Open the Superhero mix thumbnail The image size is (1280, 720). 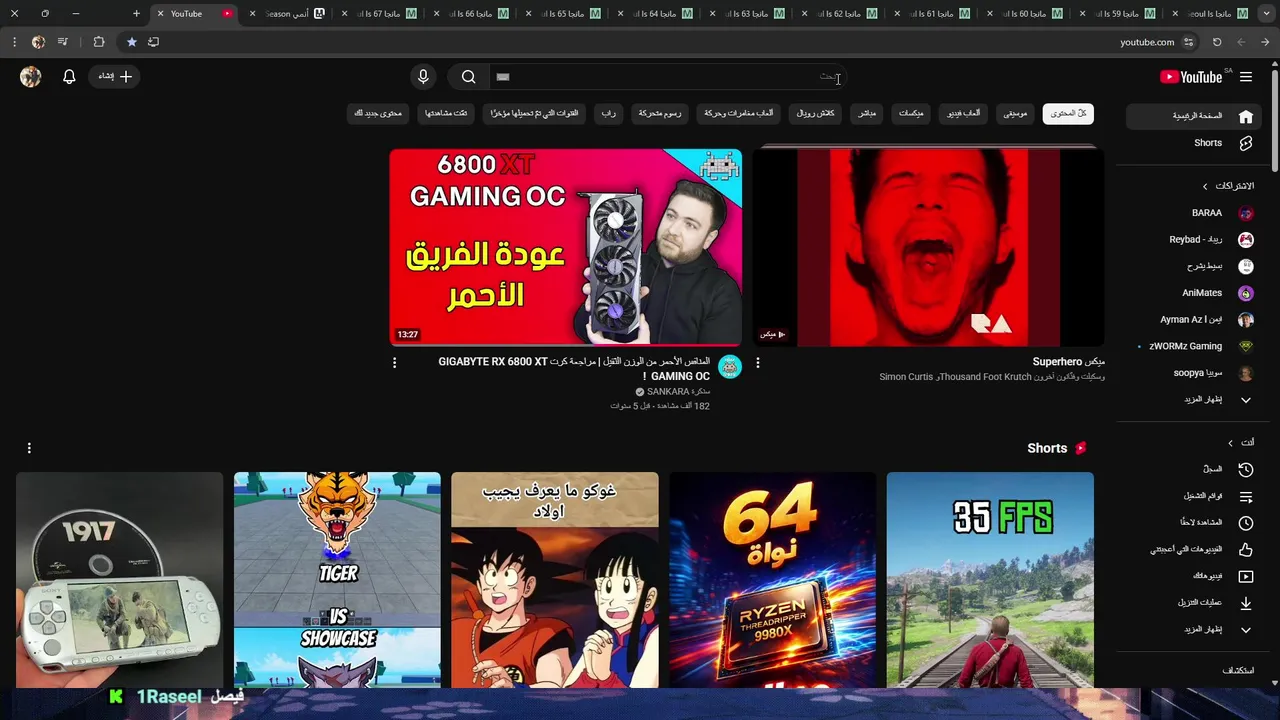point(928,247)
